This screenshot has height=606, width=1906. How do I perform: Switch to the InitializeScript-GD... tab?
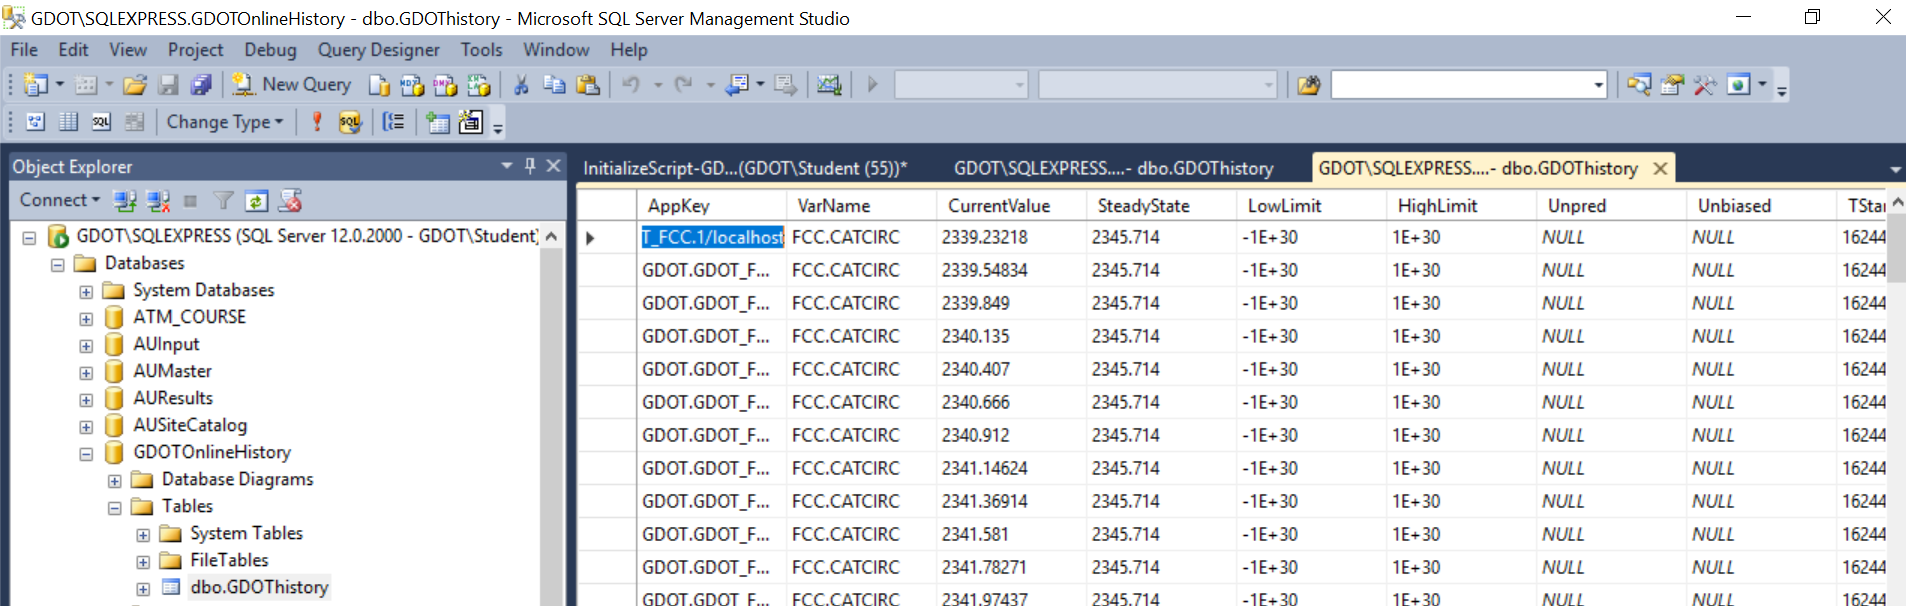point(745,168)
